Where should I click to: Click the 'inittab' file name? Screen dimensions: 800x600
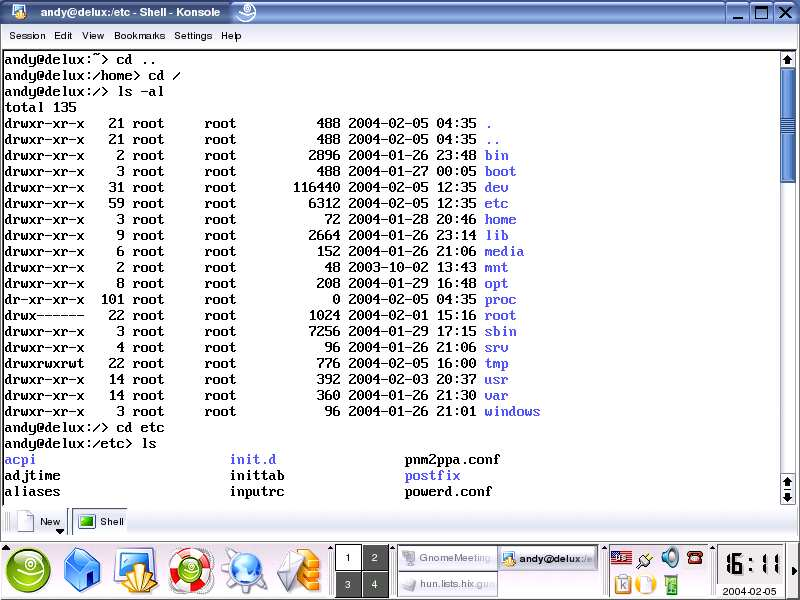point(257,476)
